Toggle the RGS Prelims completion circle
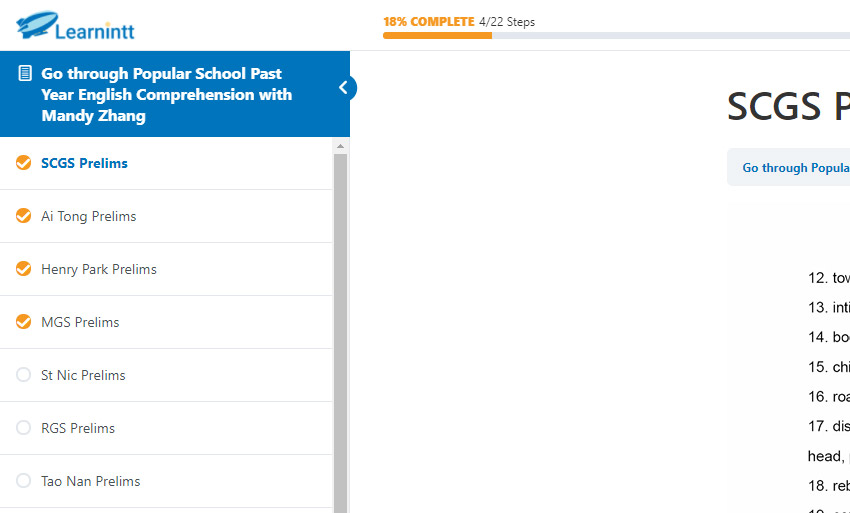 pyautogui.click(x=23, y=428)
